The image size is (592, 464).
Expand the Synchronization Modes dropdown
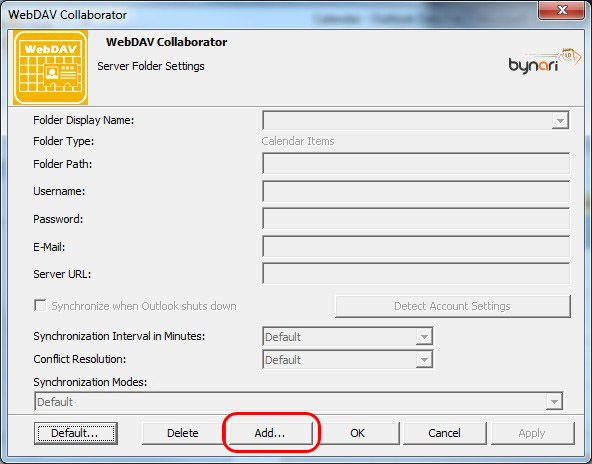tap(554, 402)
